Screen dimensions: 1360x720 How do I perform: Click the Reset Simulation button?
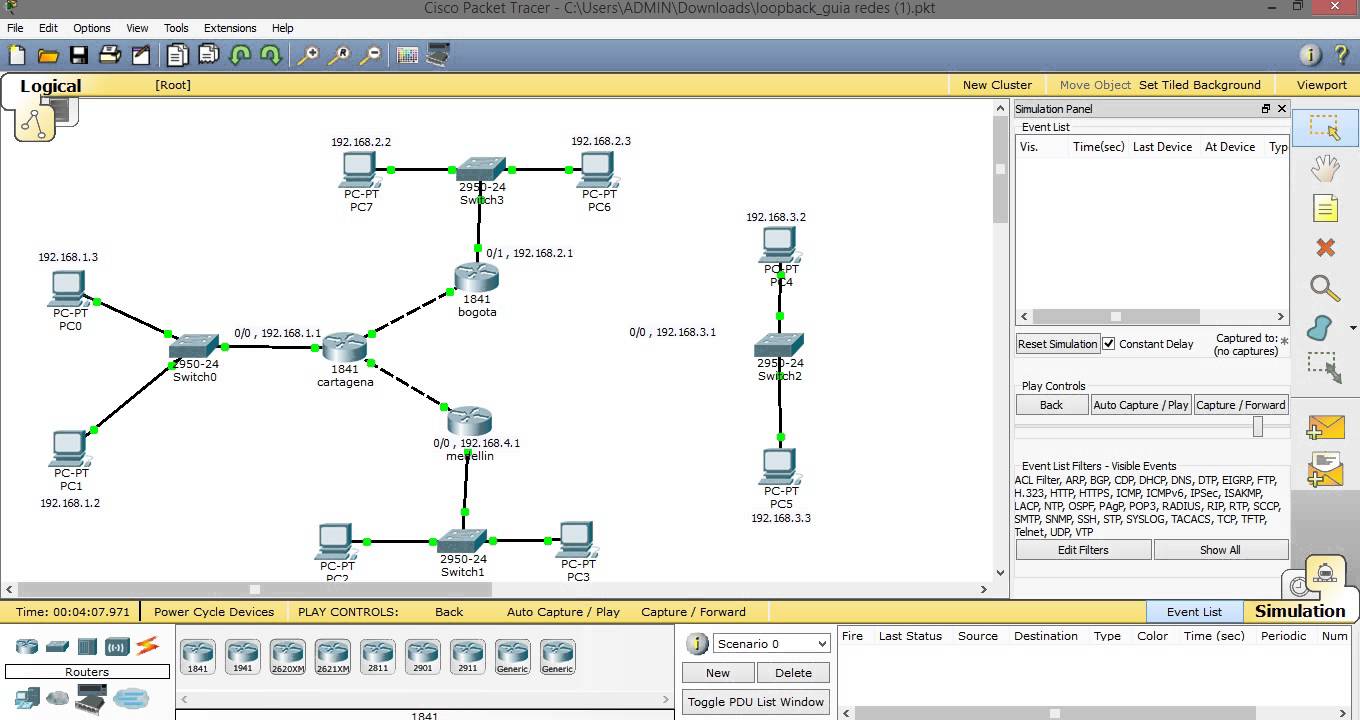(1058, 344)
